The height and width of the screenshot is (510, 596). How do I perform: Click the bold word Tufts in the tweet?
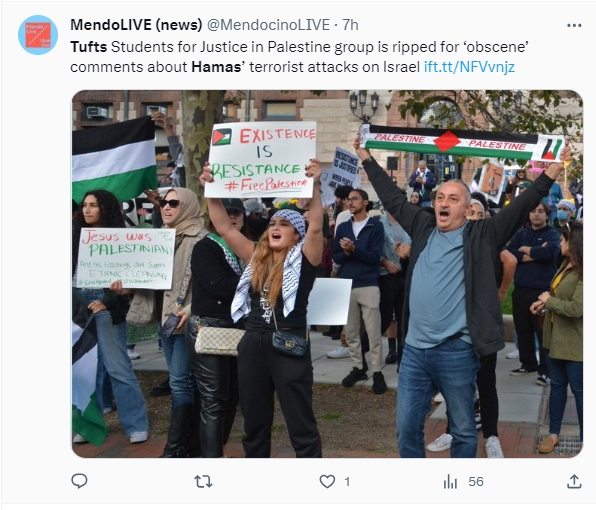point(89,47)
